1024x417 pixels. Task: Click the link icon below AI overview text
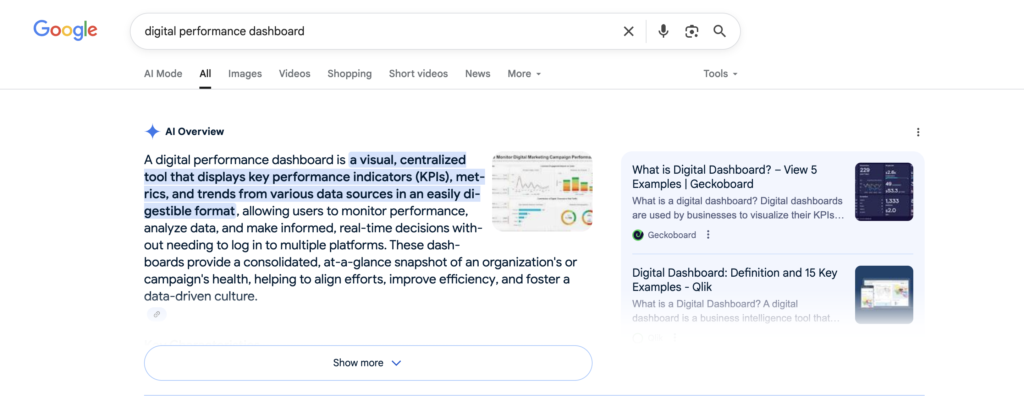[x=156, y=314]
